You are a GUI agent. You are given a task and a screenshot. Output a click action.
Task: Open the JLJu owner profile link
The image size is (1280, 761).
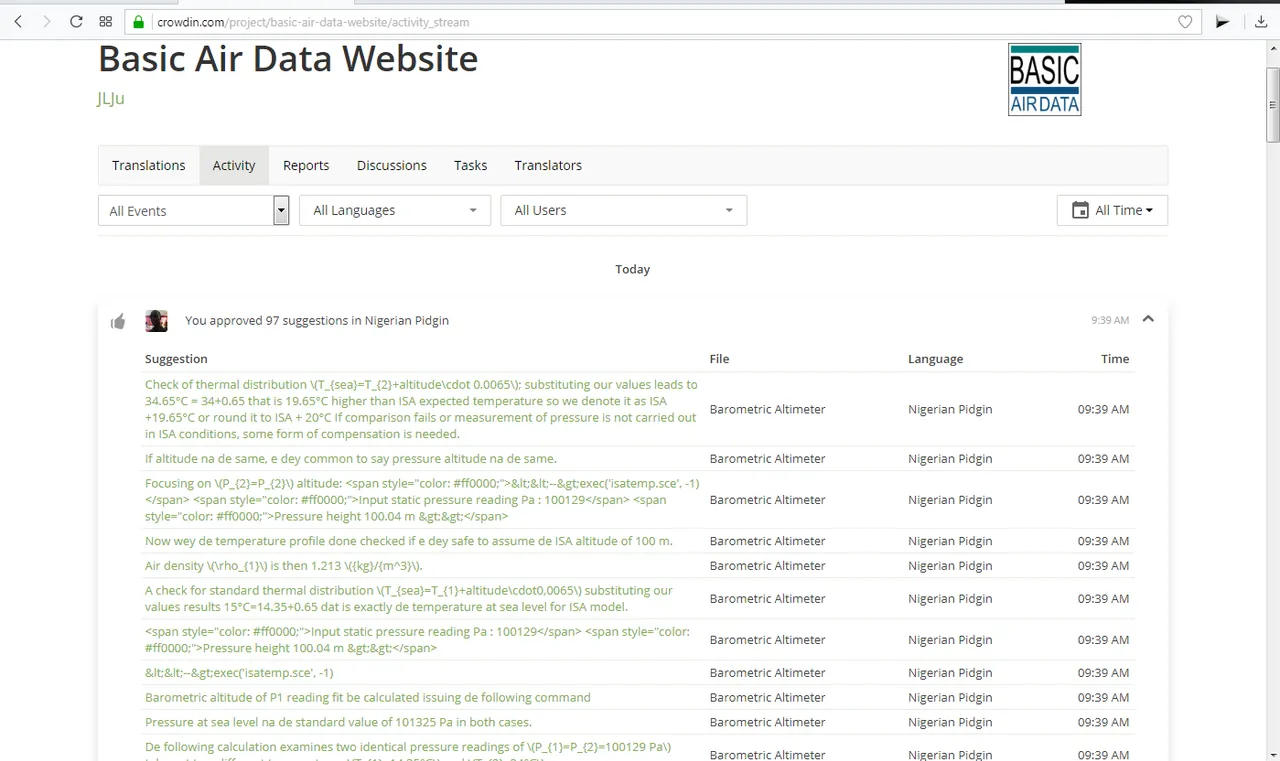point(111,98)
